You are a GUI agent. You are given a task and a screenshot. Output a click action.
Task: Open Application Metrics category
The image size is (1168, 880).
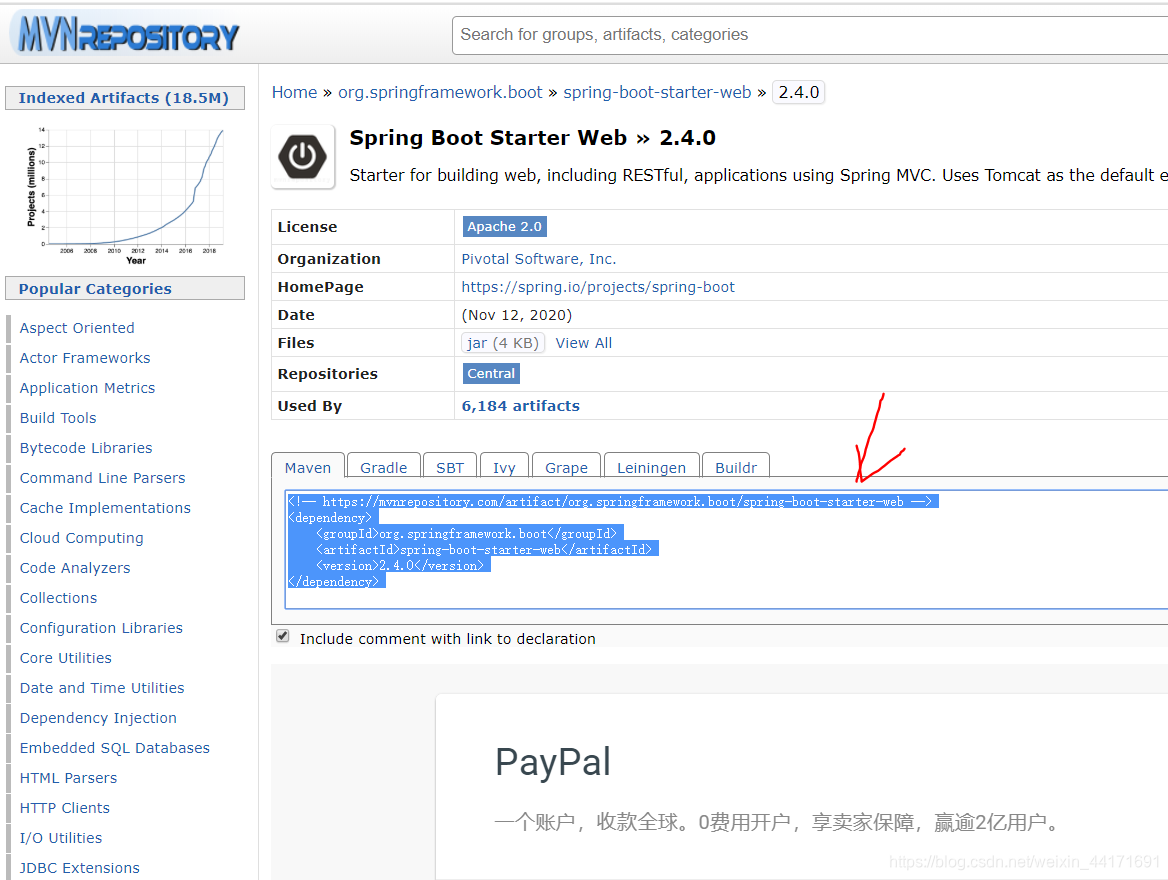87,387
